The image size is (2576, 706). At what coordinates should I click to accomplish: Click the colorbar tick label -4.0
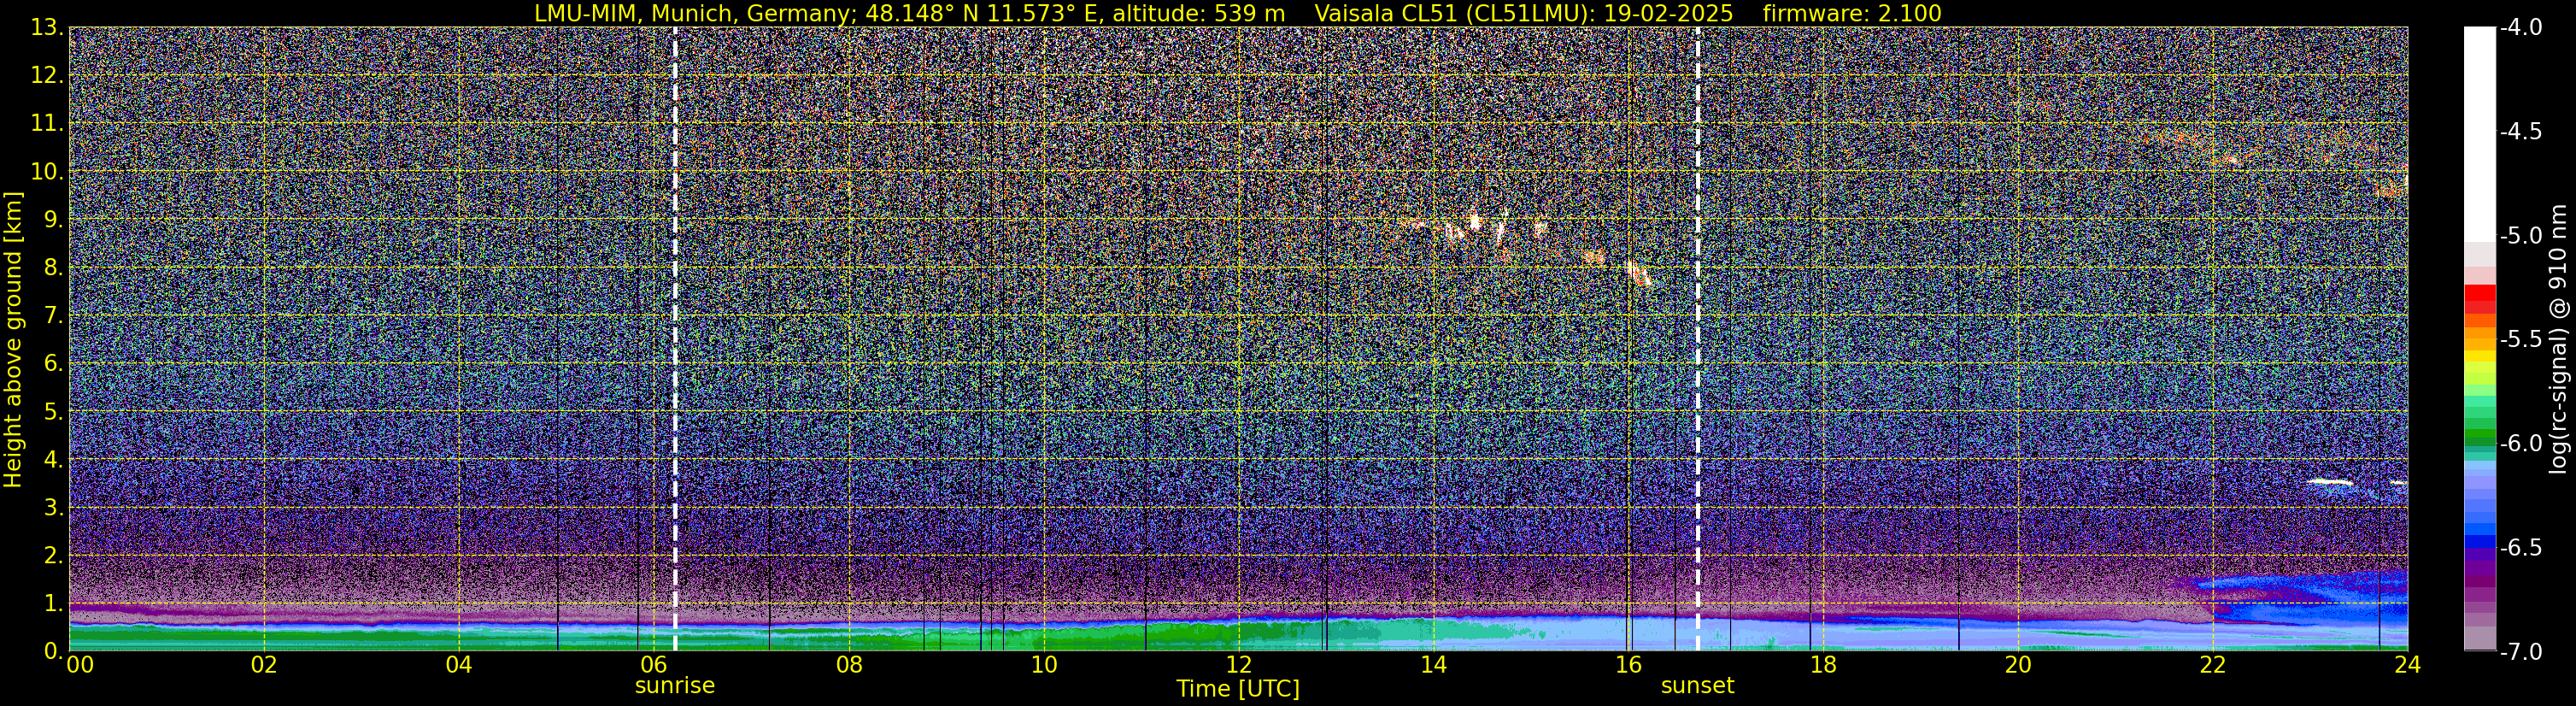click(2521, 28)
